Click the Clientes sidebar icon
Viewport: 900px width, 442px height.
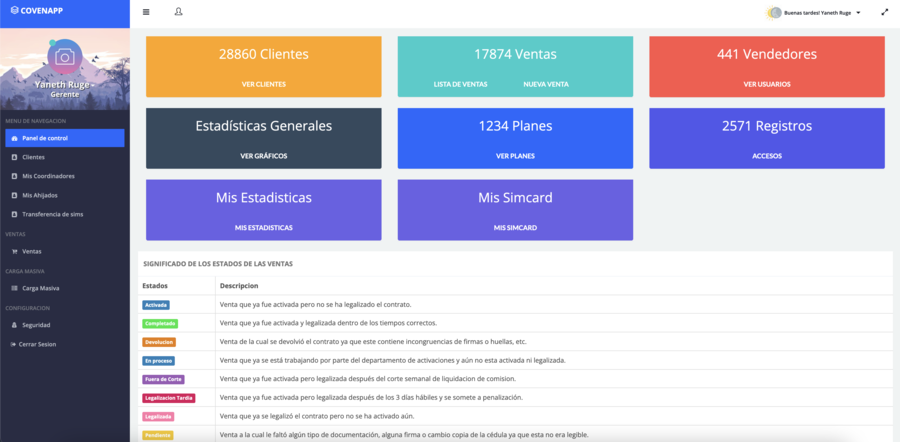pyautogui.click(x=14, y=157)
